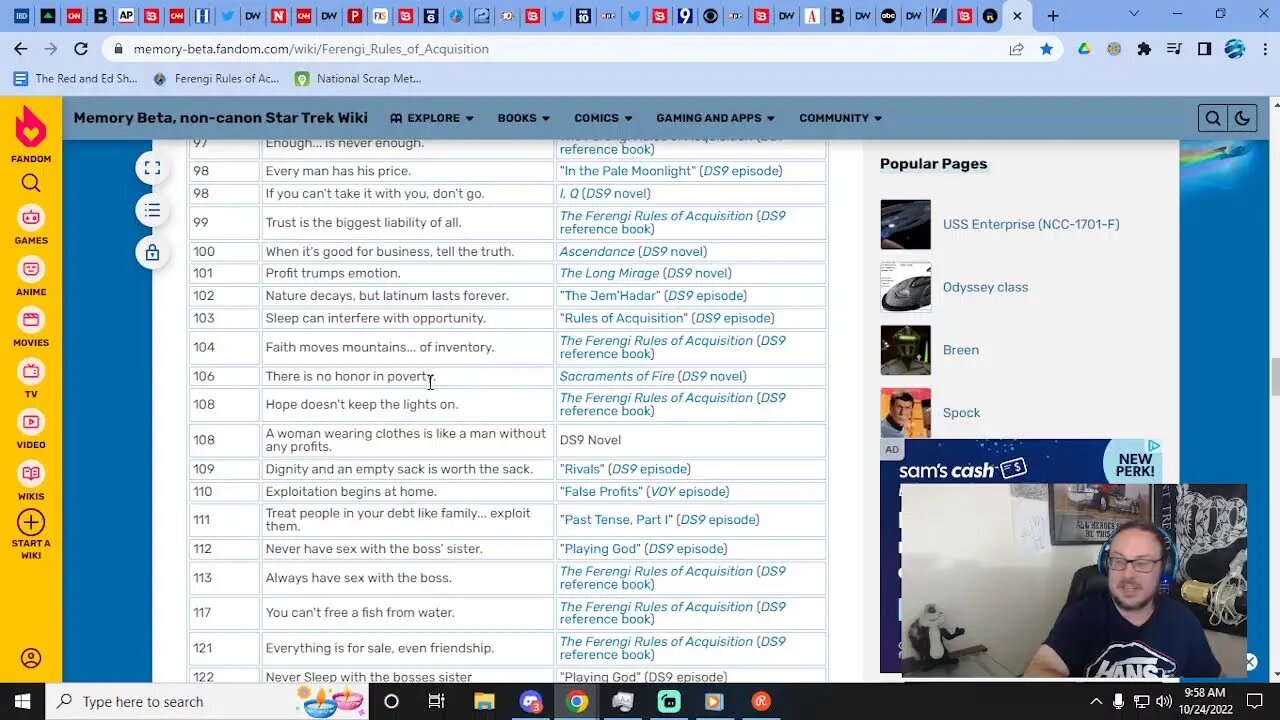
Task: Open the Wikis section icon
Action: (x=31, y=474)
